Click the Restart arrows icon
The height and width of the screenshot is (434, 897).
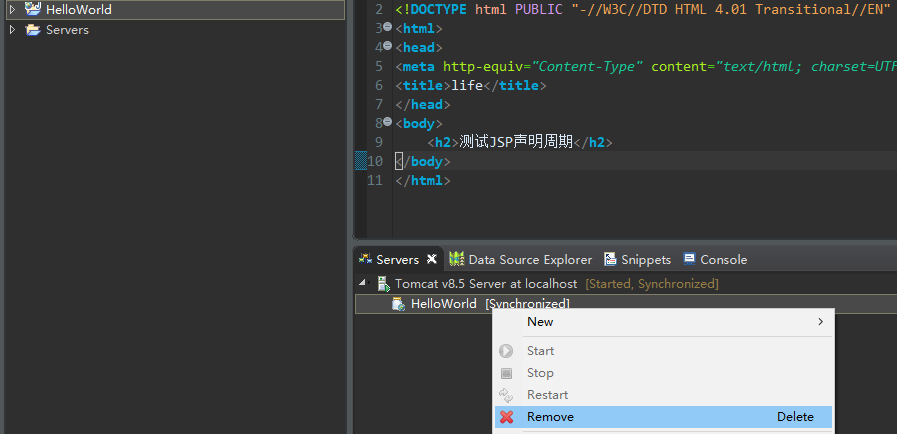click(x=506, y=395)
